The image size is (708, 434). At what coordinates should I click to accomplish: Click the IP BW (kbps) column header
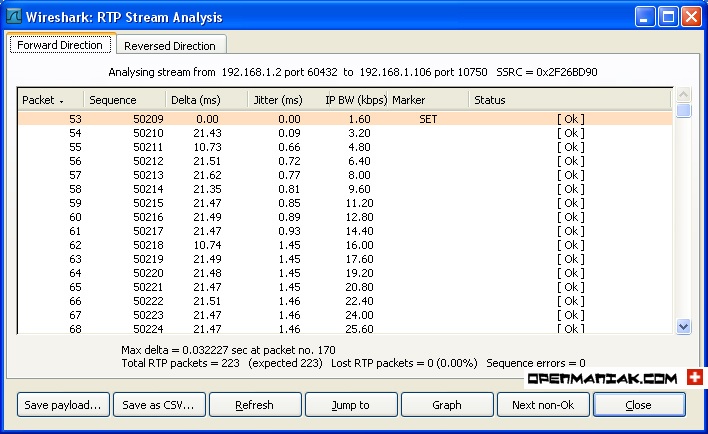356,100
